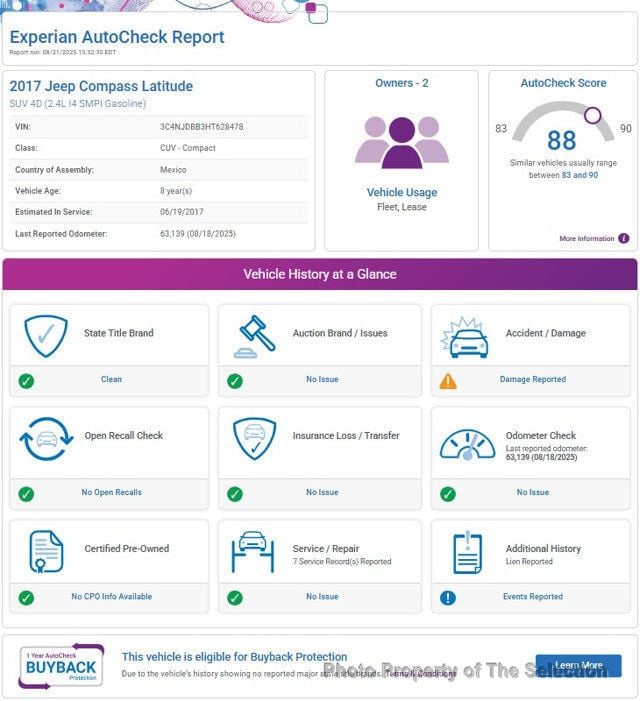Click the CUV - Compact class value
Viewport: 640px width, 701px height.
(x=188, y=148)
